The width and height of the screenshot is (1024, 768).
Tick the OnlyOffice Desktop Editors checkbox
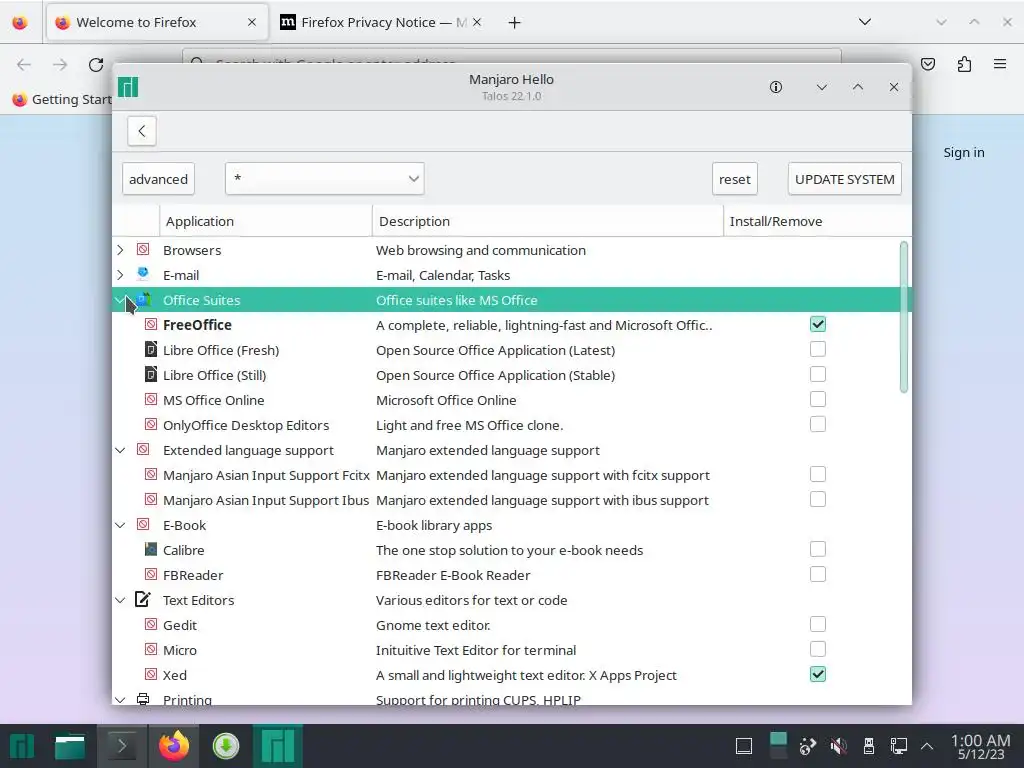click(818, 424)
